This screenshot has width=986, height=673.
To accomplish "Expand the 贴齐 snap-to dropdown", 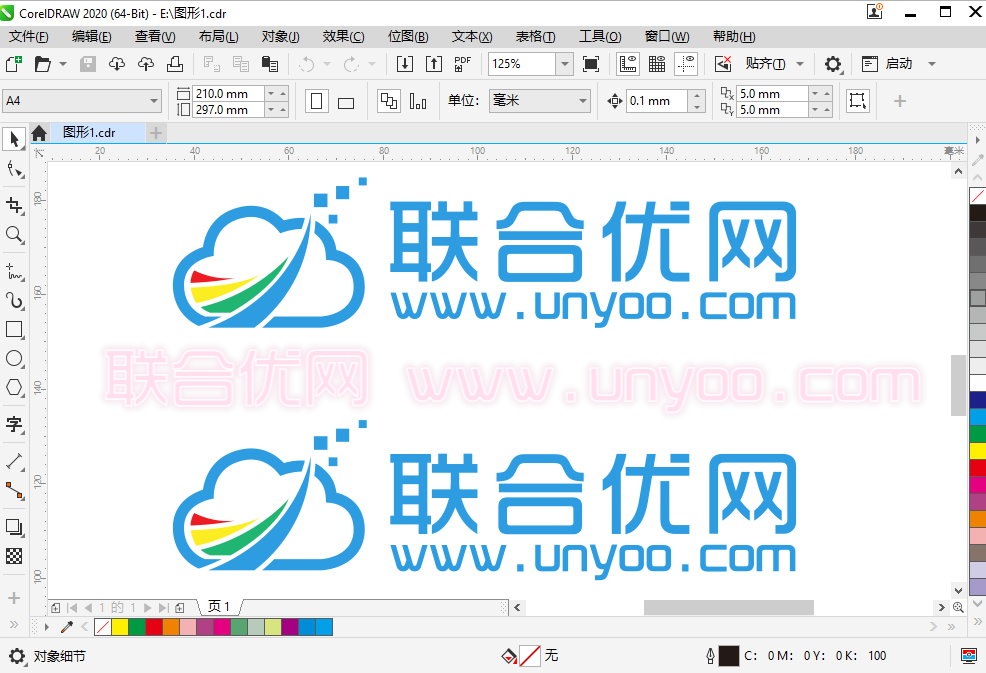I will pyautogui.click(x=800, y=64).
